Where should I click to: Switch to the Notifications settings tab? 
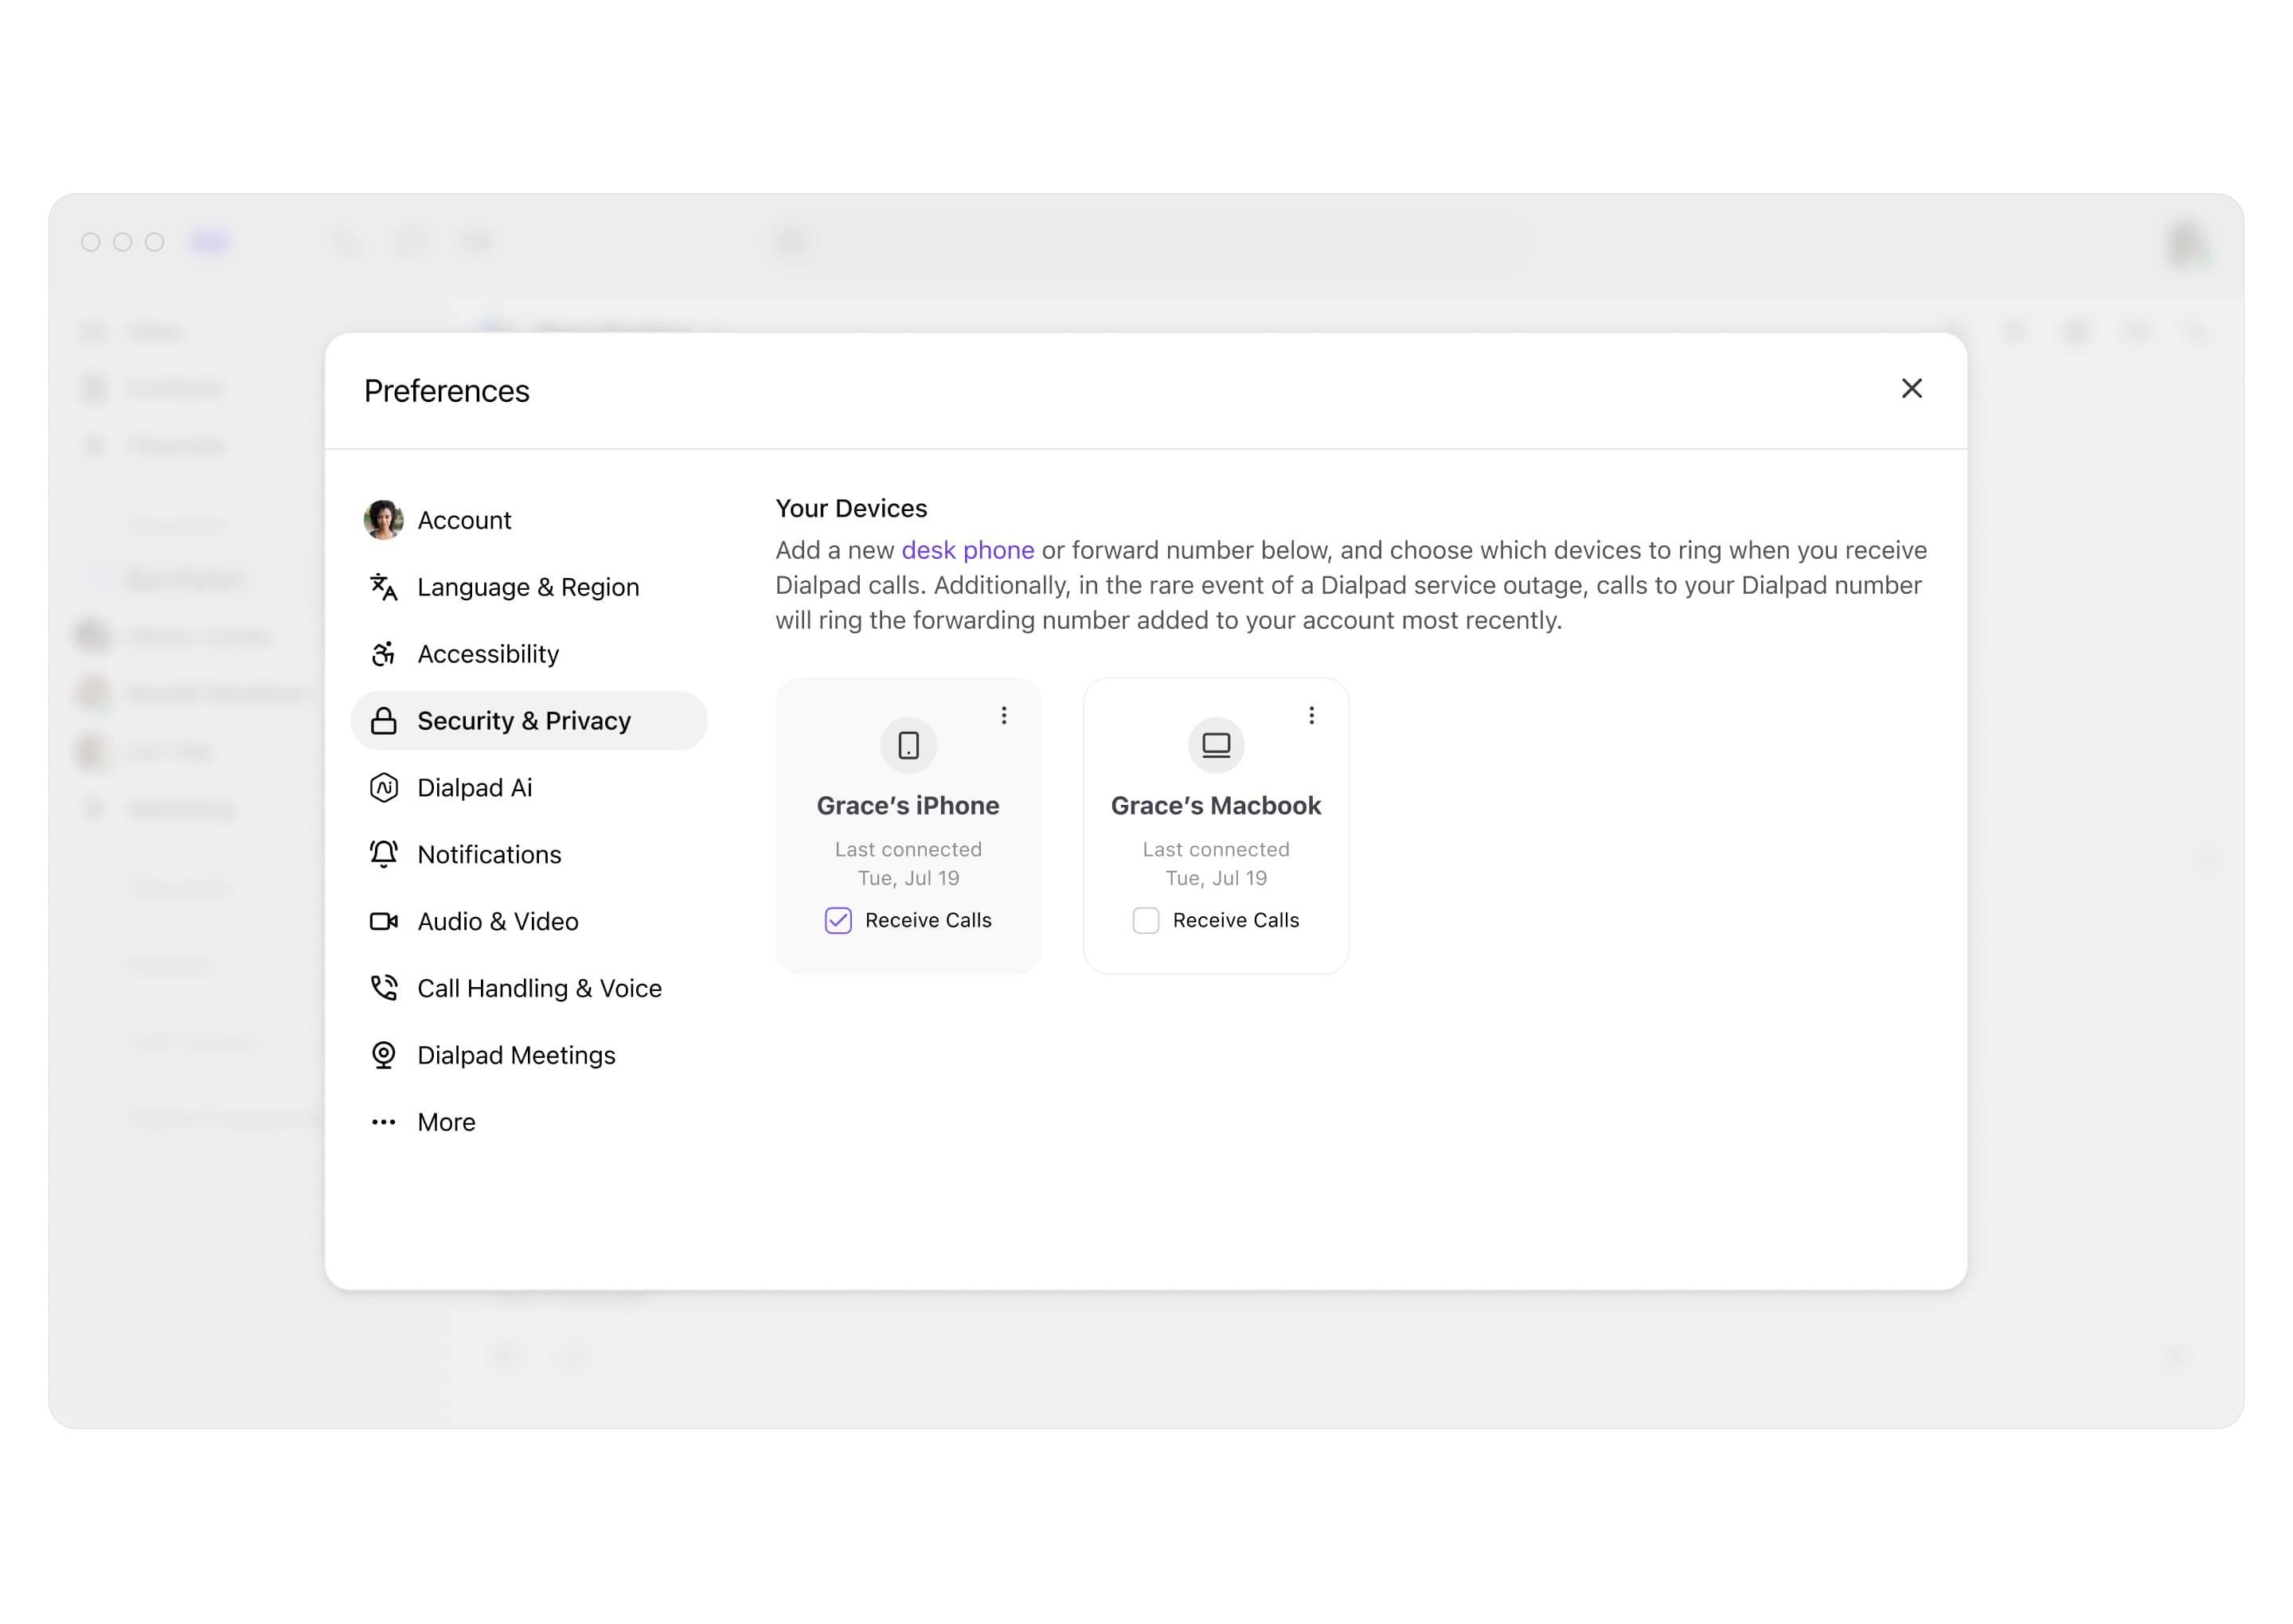pyautogui.click(x=489, y=854)
